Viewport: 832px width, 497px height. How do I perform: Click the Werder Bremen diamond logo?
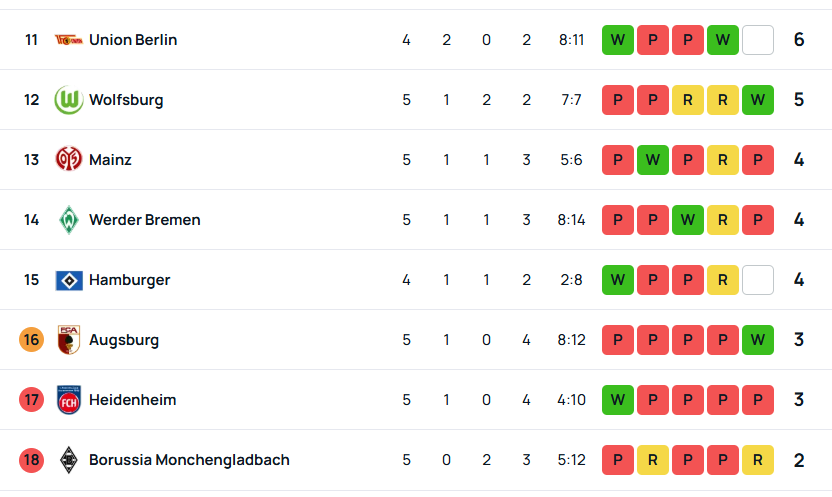click(68, 220)
